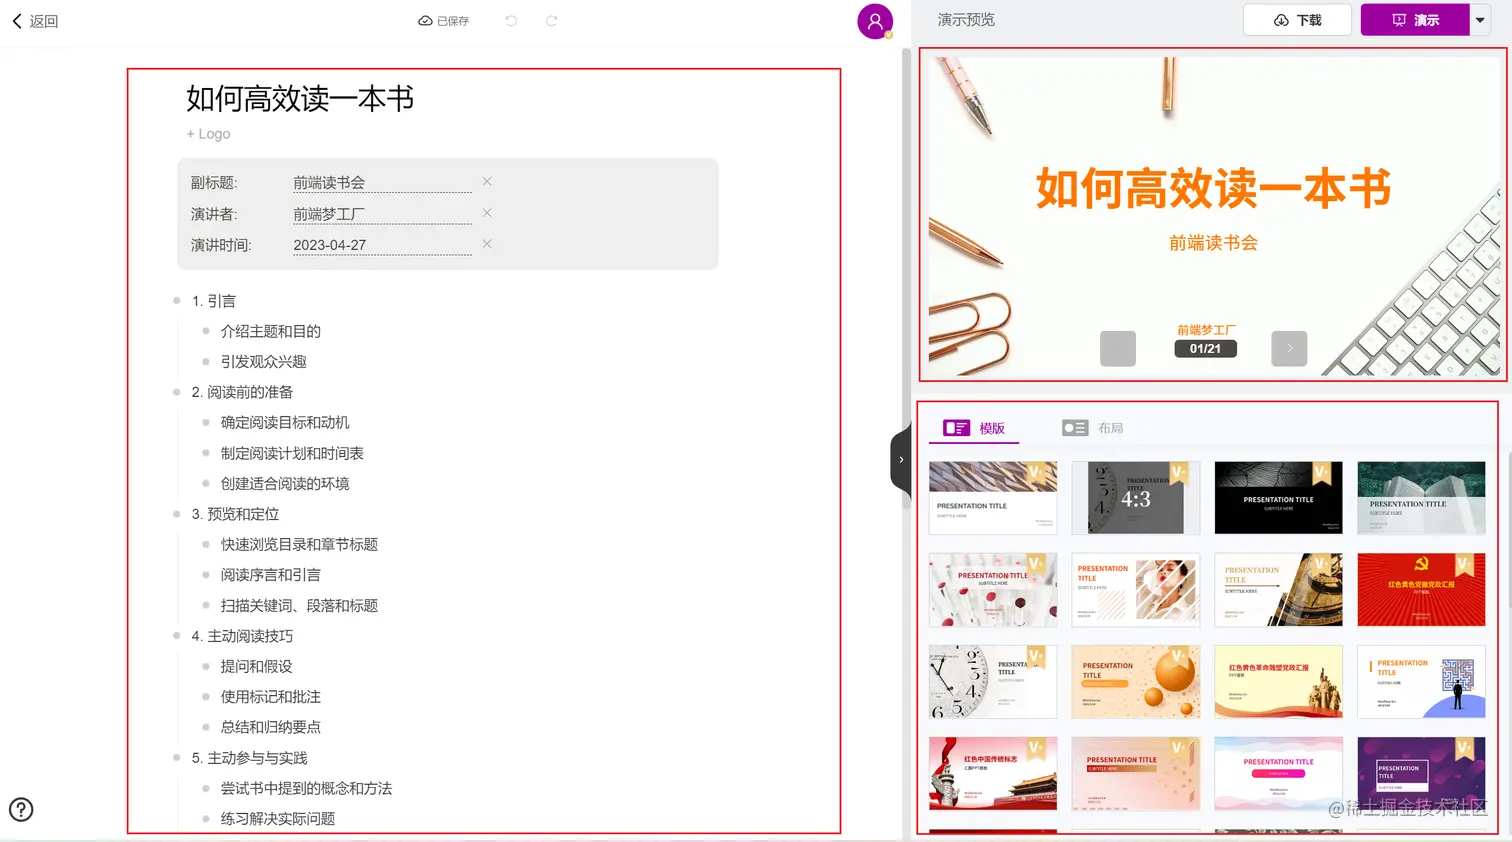Select the red Tiananmen template

(x=993, y=774)
